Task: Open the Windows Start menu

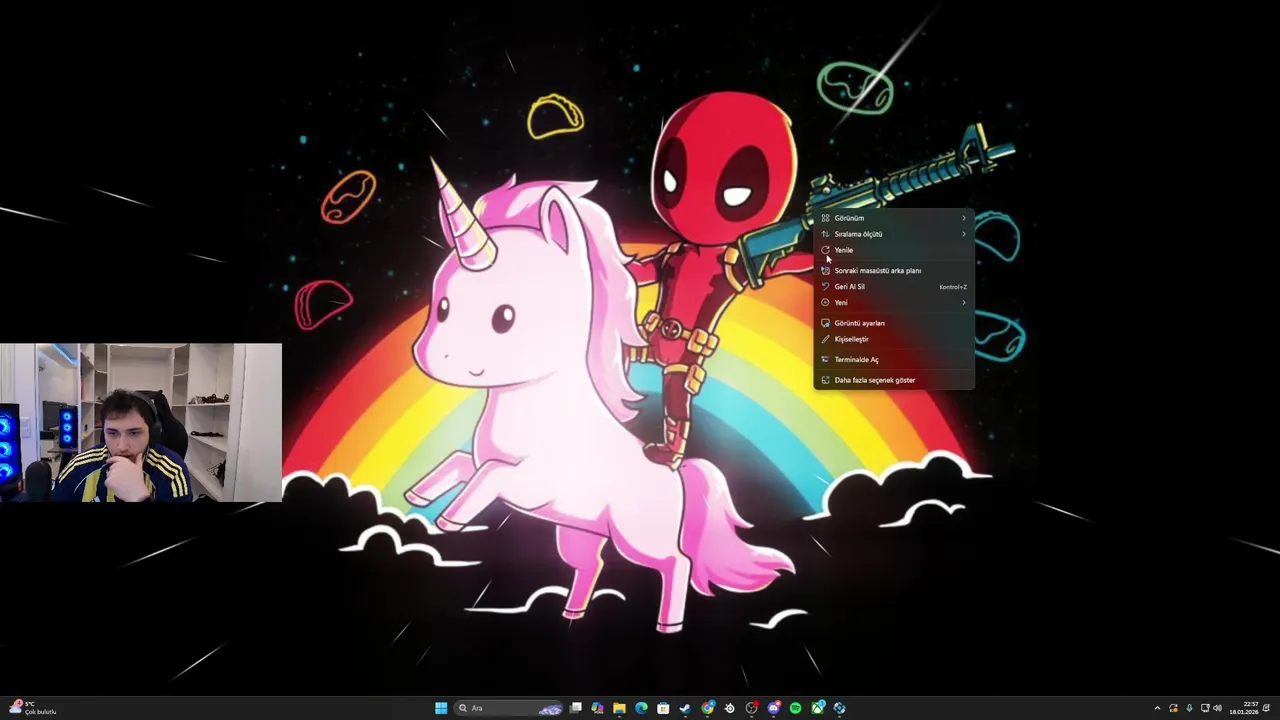Action: coord(441,708)
